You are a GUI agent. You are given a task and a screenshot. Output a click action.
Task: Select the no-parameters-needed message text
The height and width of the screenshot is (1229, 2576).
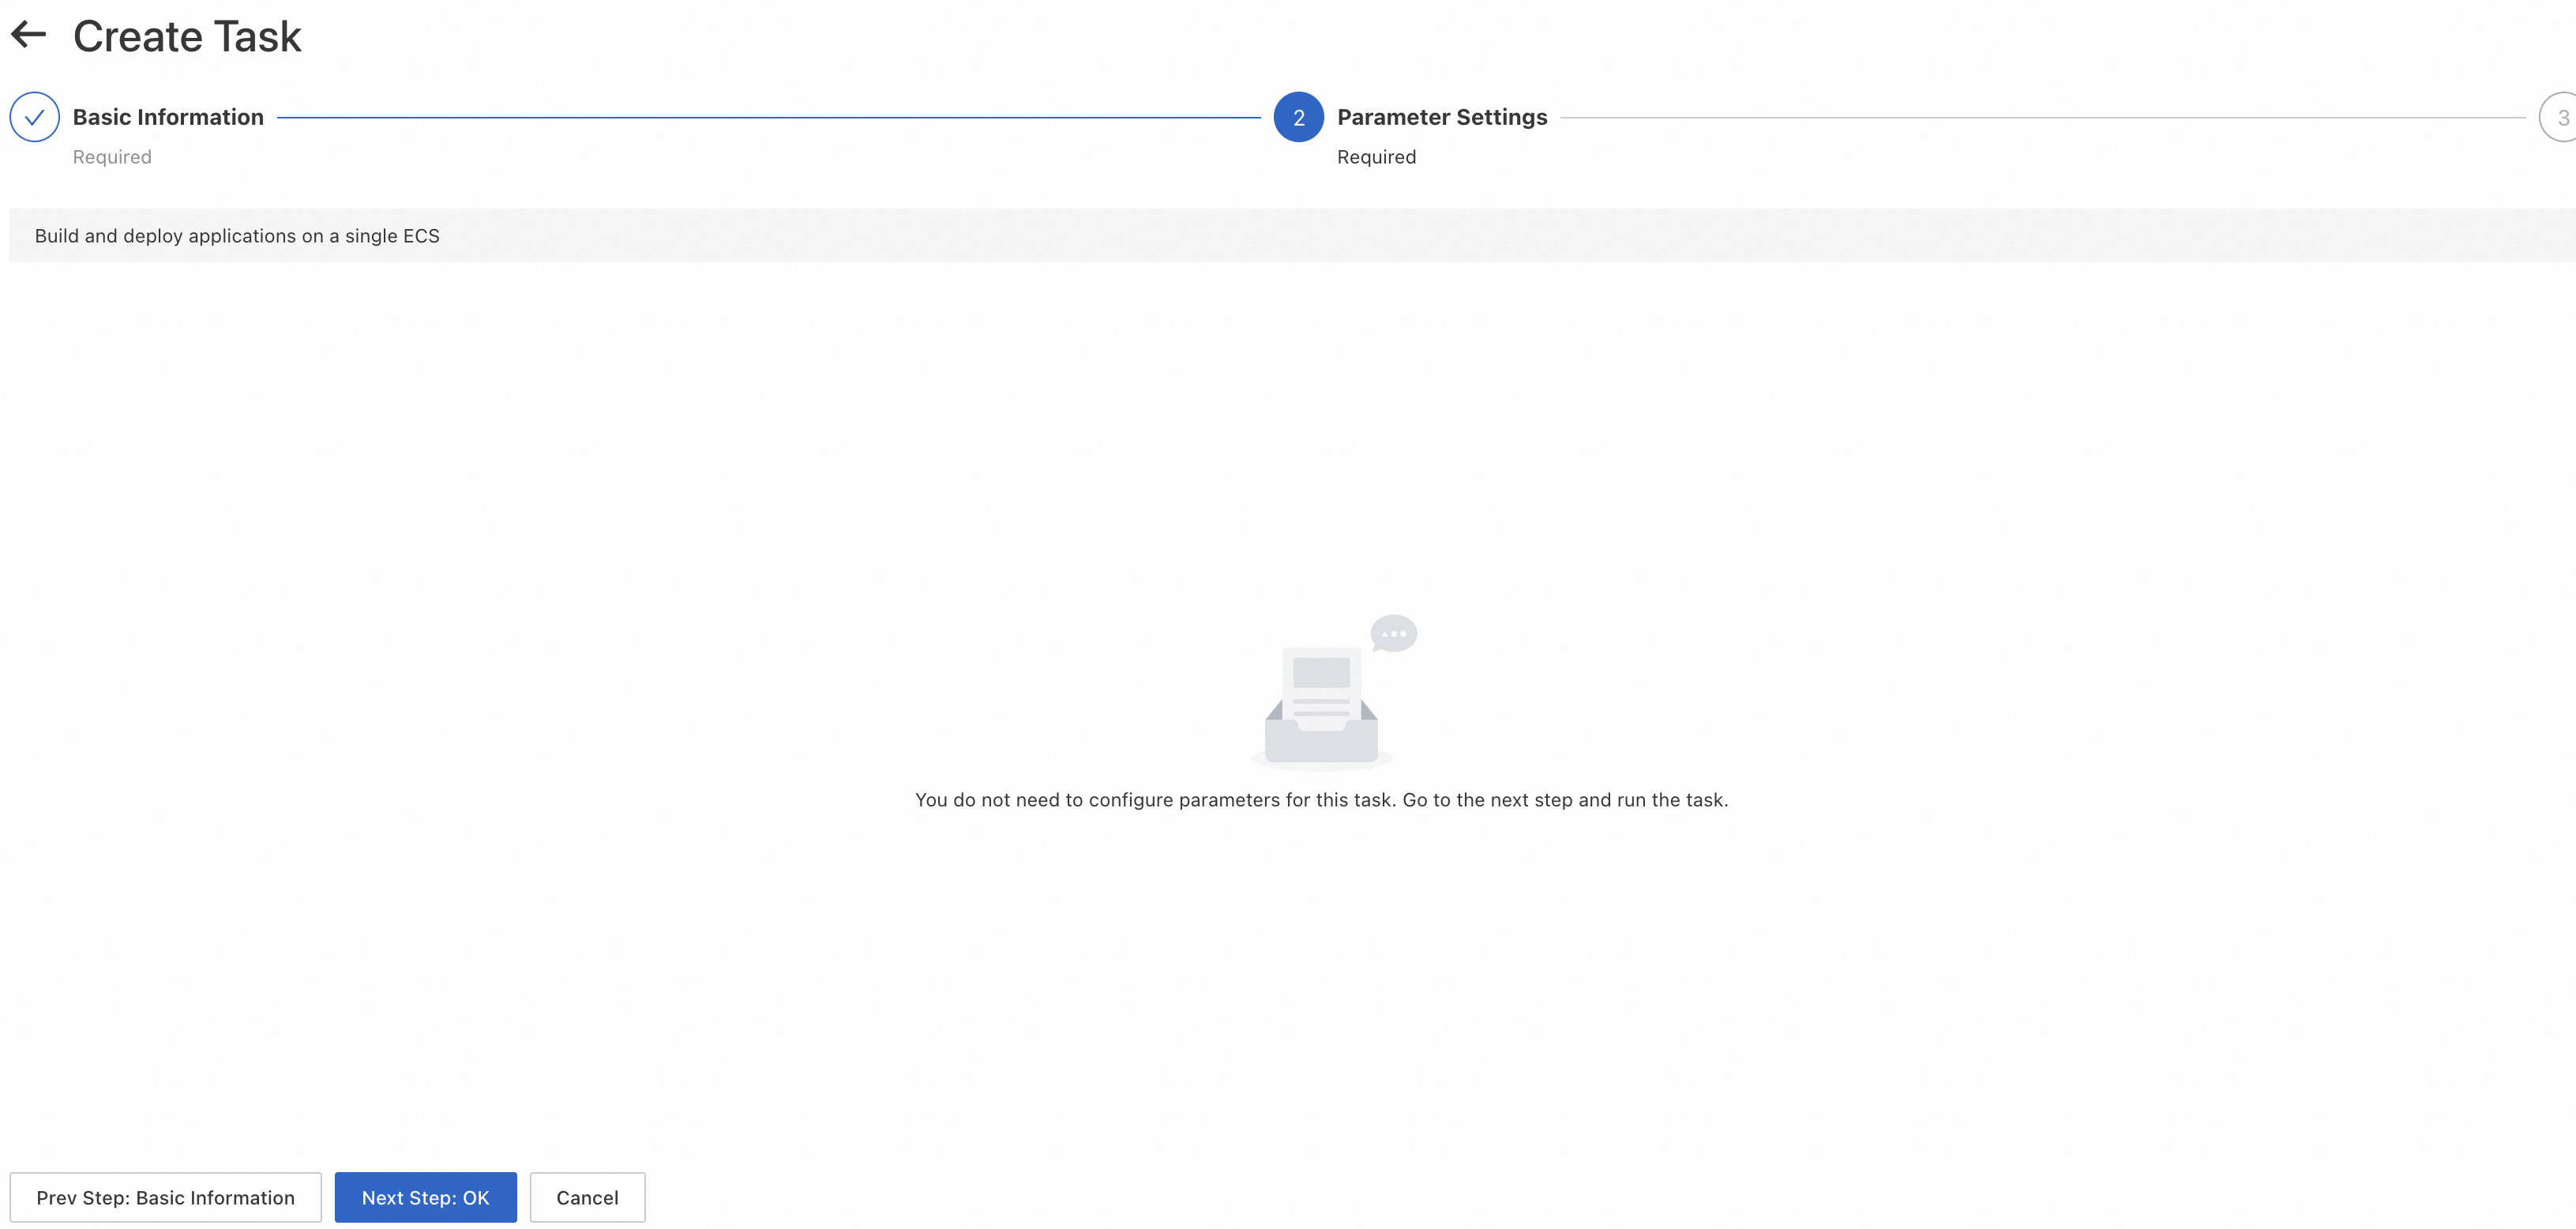(1322, 799)
